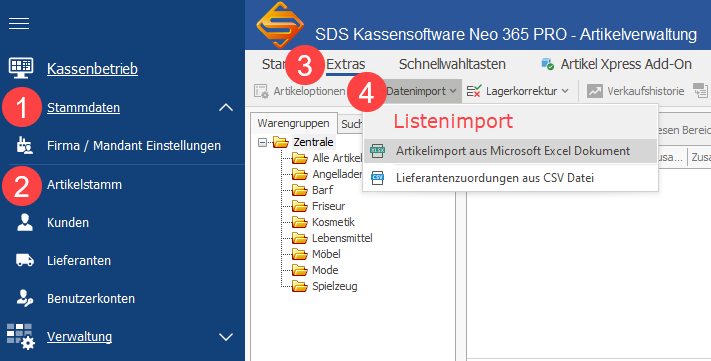This screenshot has height=361, width=711.
Task: Select the Angelladen folder
Action: (336, 174)
